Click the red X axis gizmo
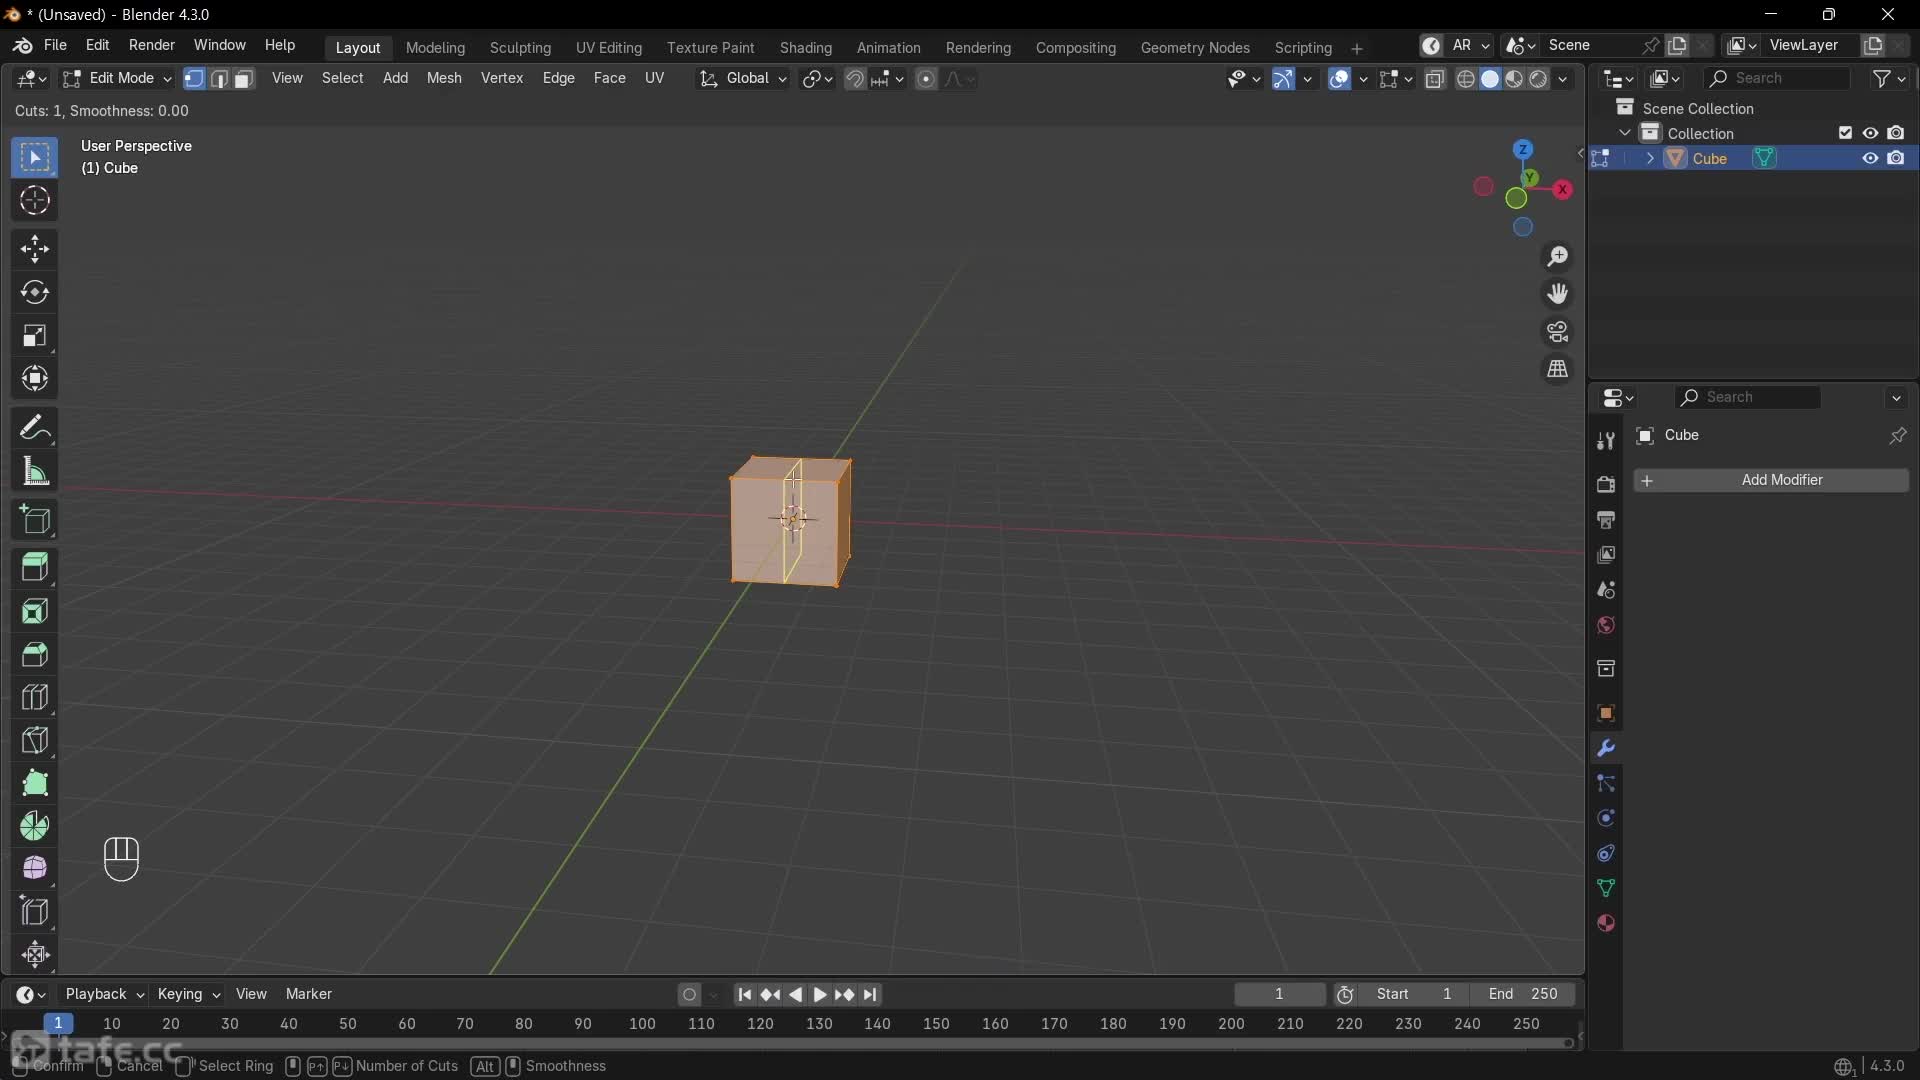Image resolution: width=1920 pixels, height=1080 pixels. tap(1563, 189)
